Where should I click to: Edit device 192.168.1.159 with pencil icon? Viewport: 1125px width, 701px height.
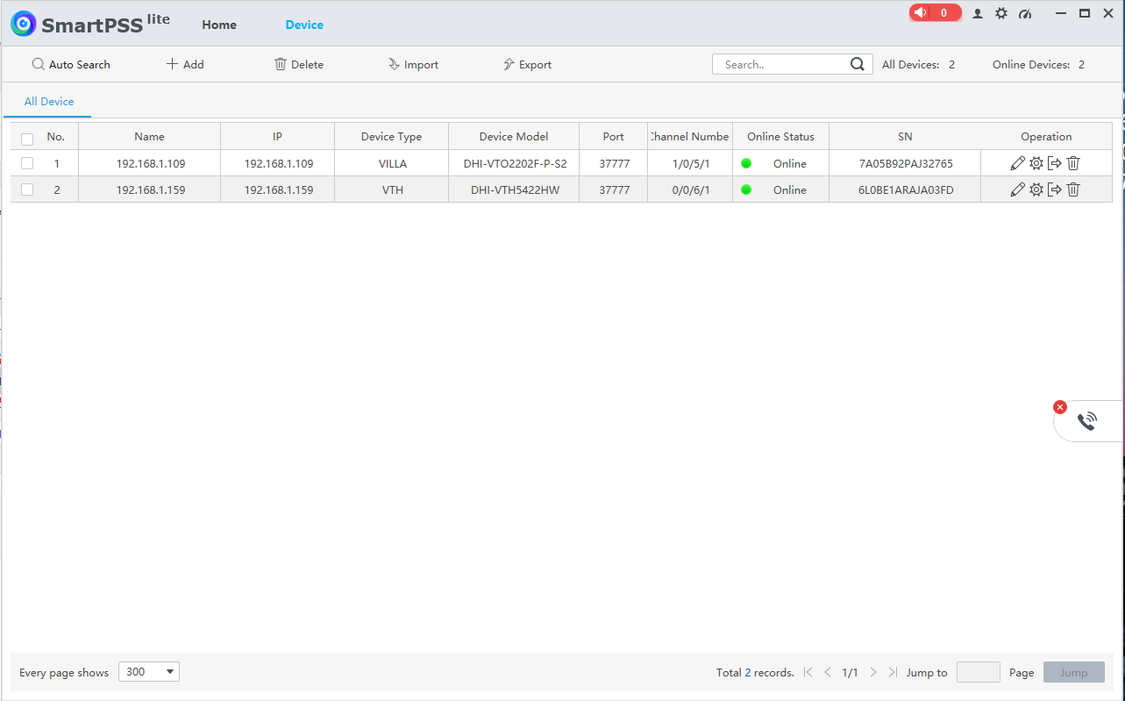(x=1017, y=190)
